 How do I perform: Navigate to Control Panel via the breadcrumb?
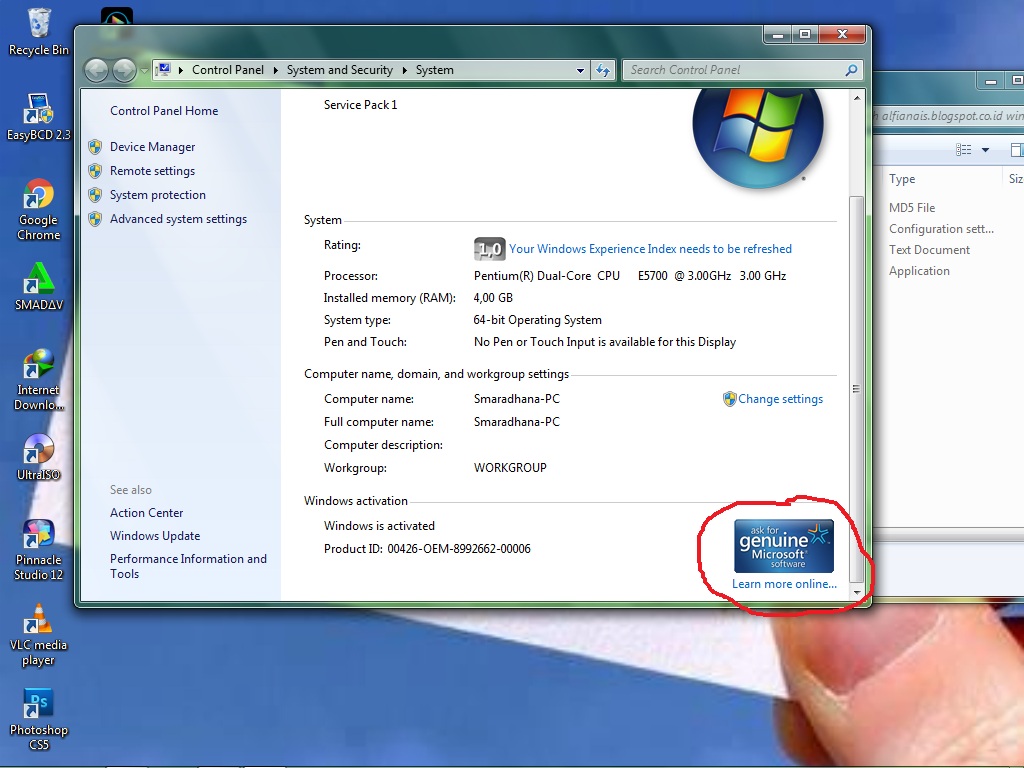click(228, 70)
